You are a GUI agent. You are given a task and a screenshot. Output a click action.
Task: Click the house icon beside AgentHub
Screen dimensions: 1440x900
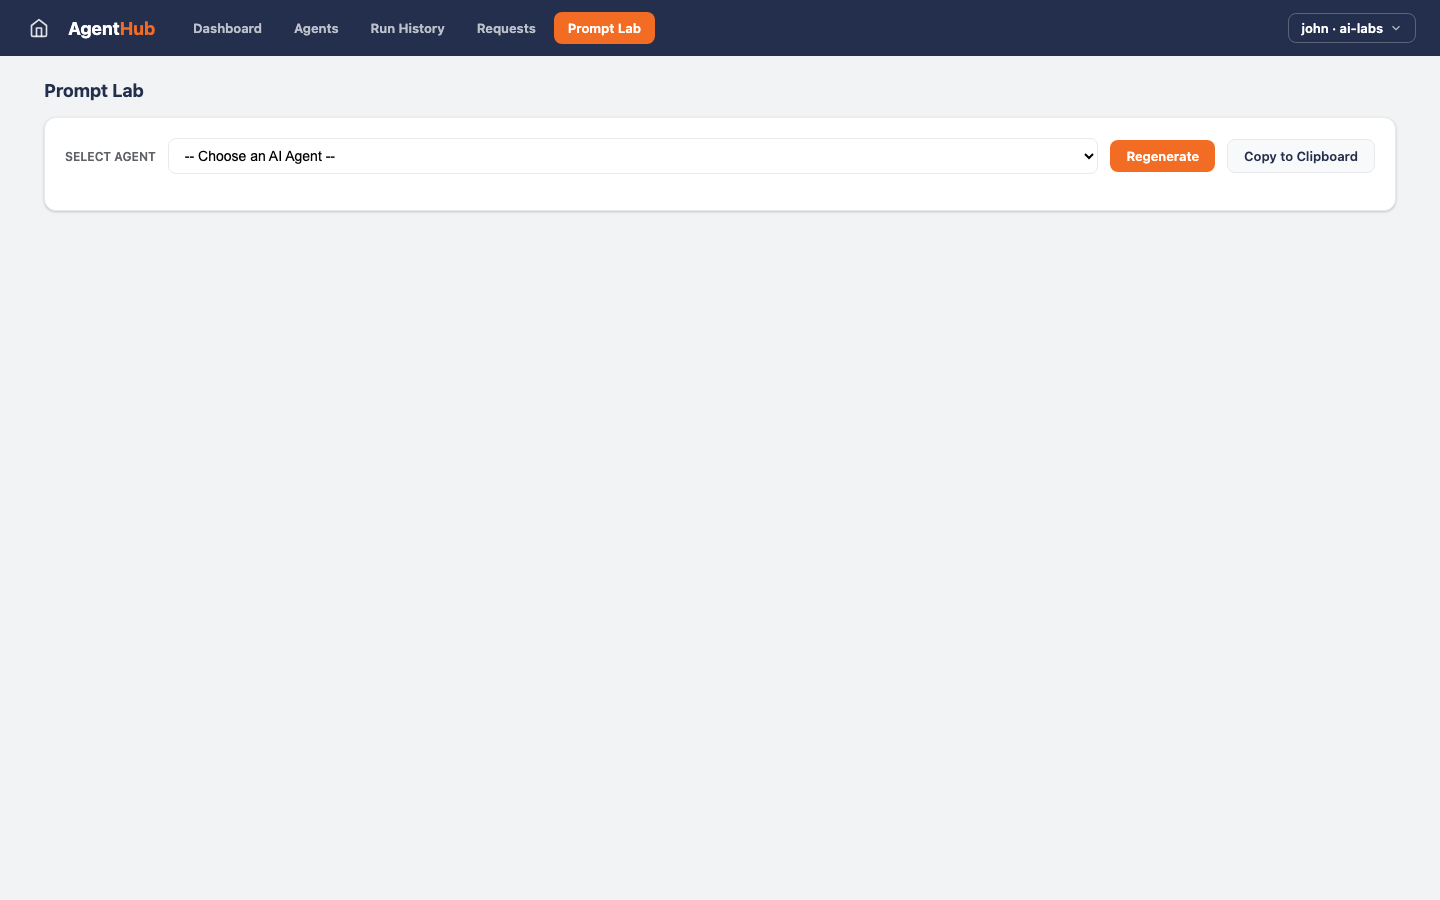click(x=38, y=28)
